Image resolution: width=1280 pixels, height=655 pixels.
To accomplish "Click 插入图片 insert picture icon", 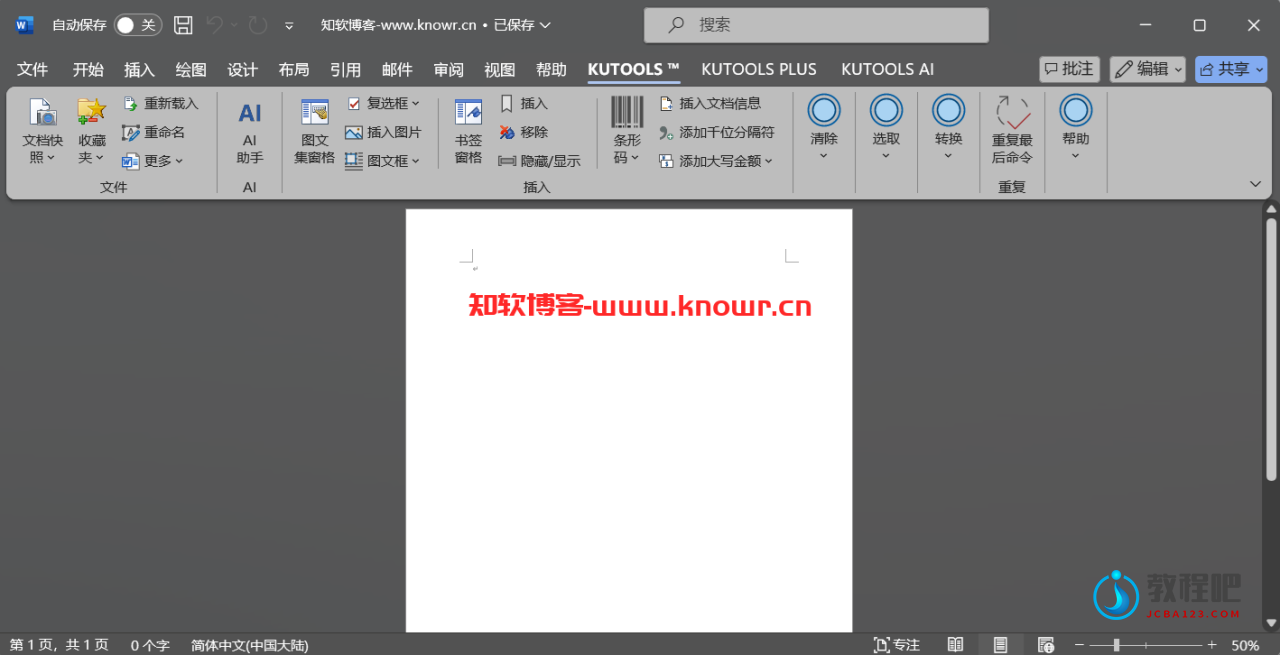I will 353,132.
